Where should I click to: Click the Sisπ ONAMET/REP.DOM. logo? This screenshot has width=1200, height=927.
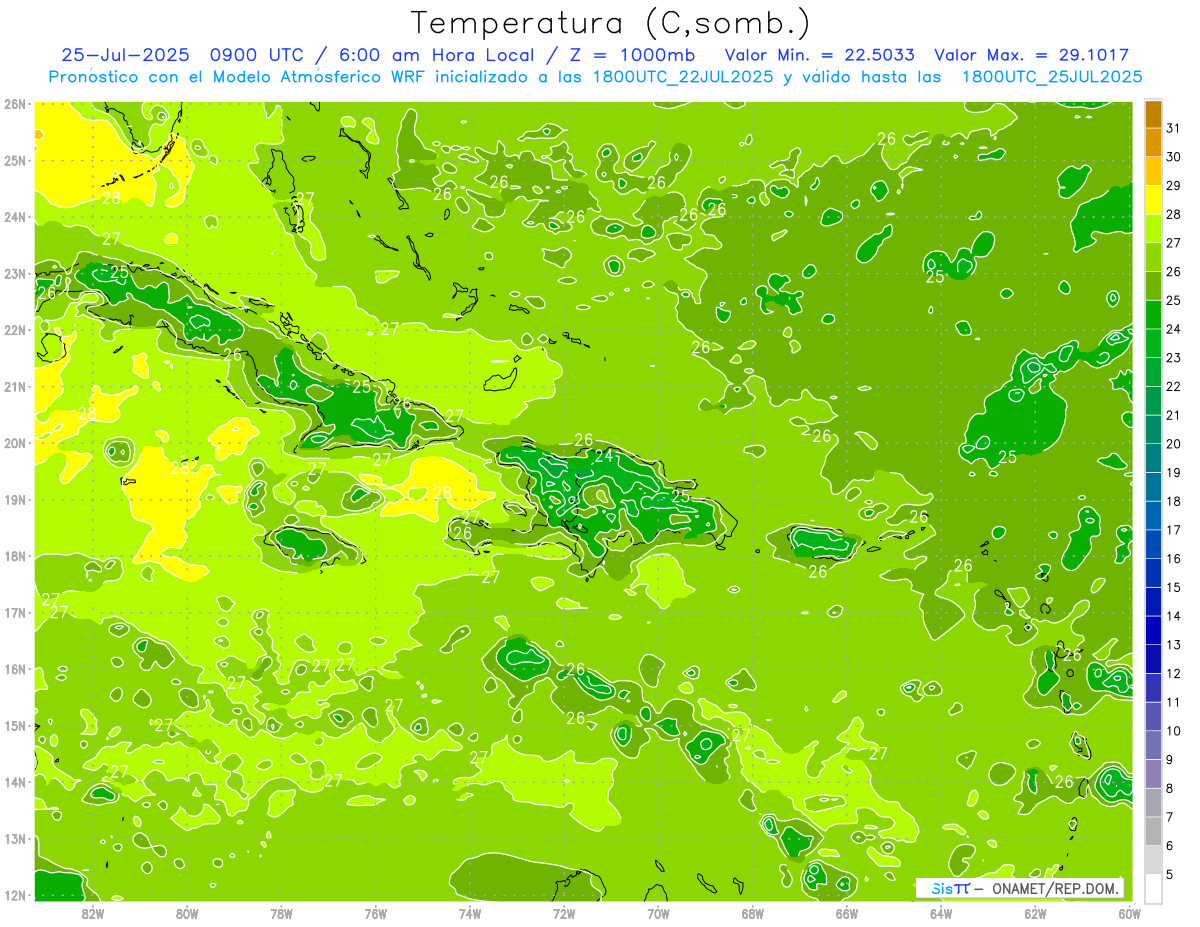1020,888
